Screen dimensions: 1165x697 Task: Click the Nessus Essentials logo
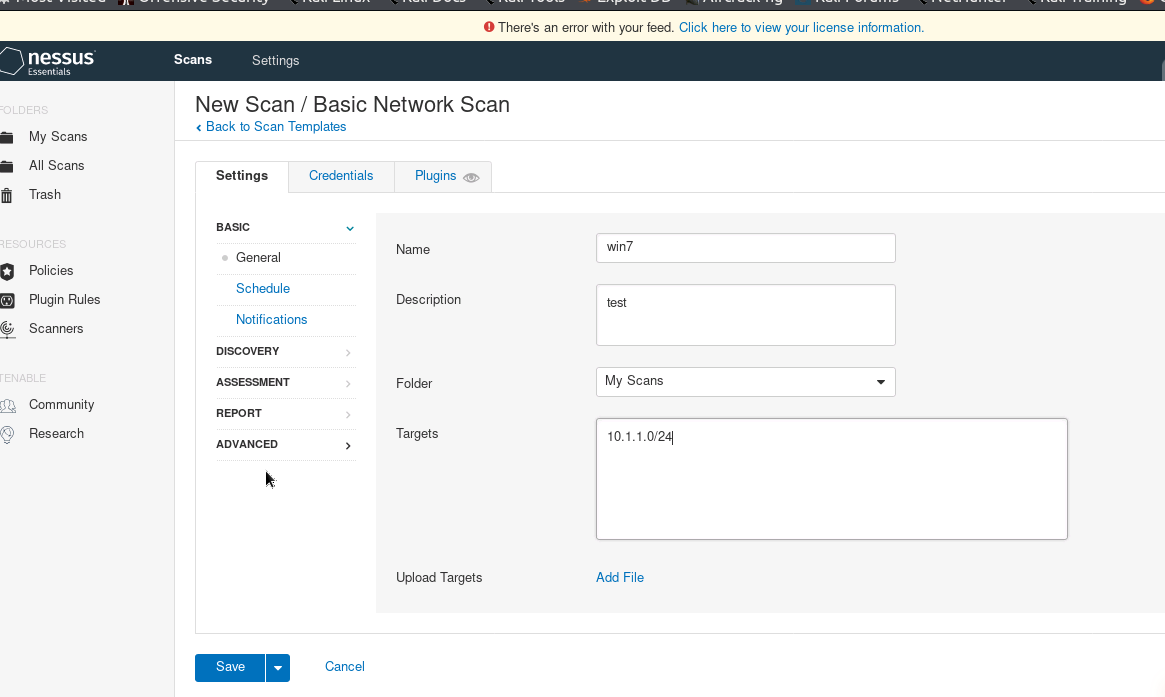click(48, 61)
